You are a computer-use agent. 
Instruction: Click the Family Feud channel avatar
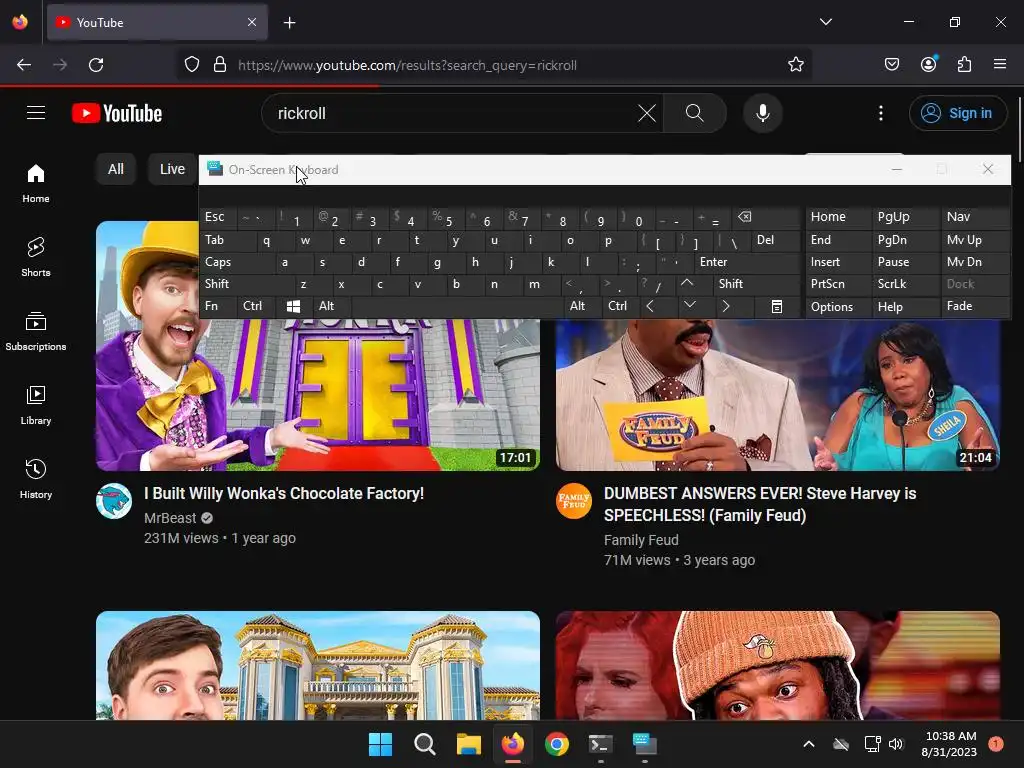[573, 501]
